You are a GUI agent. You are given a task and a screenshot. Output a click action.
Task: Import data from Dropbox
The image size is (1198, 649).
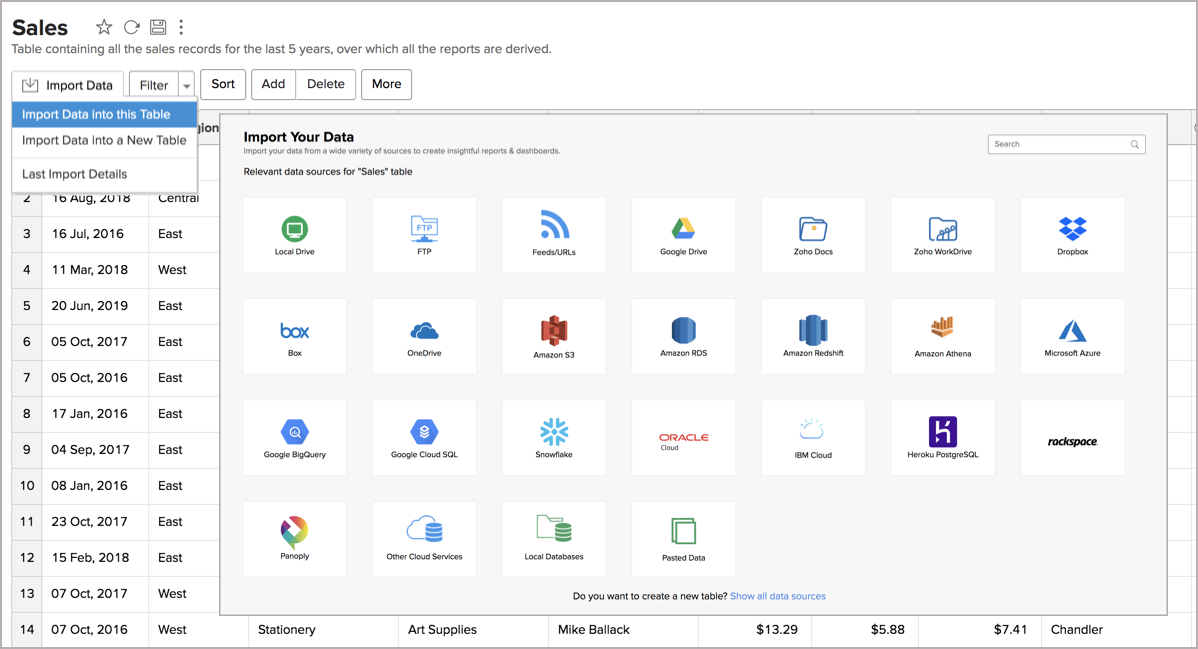pos(1072,234)
